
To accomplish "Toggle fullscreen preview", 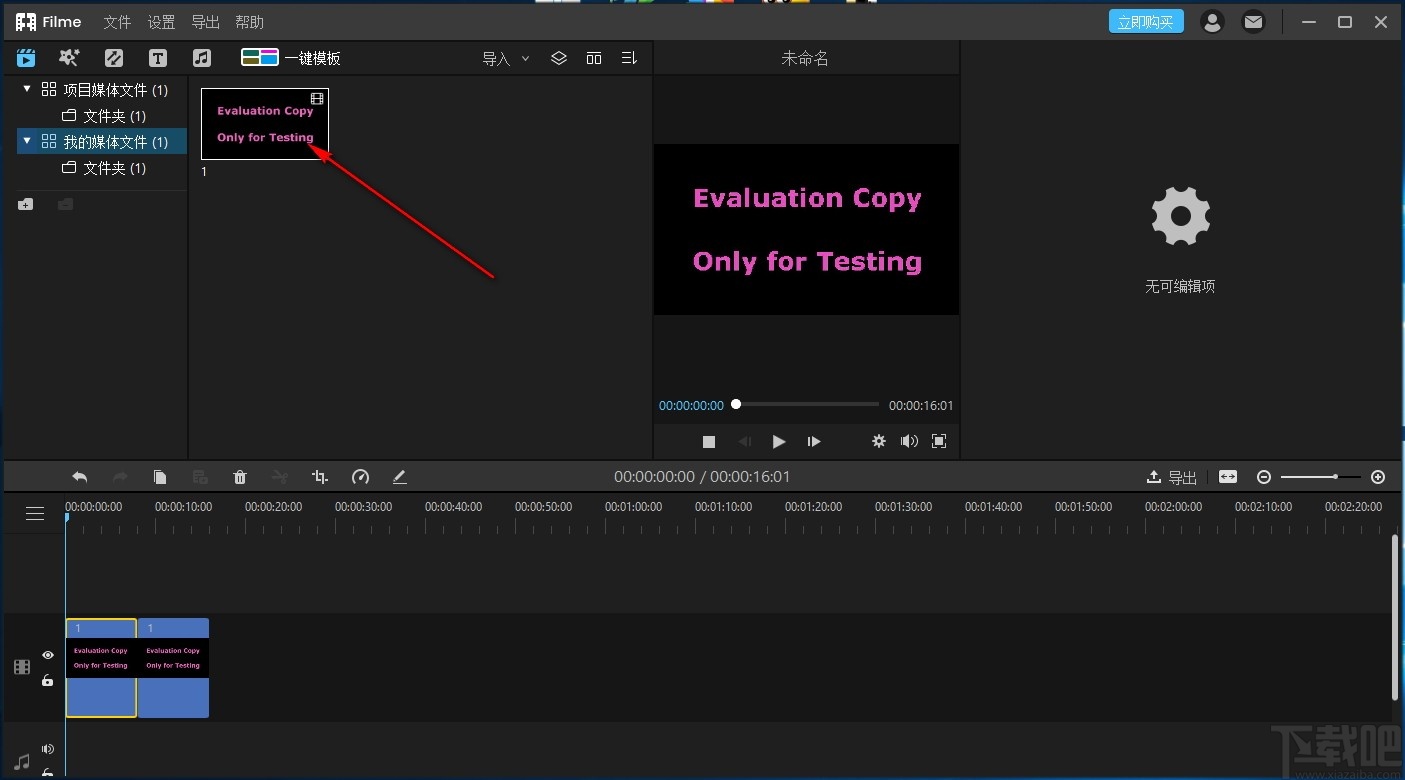I will 939,441.
